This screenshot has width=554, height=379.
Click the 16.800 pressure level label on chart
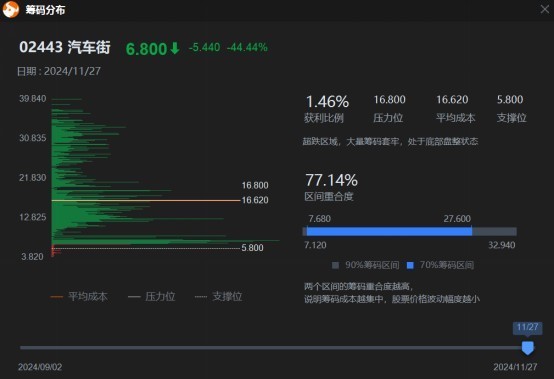click(255, 185)
